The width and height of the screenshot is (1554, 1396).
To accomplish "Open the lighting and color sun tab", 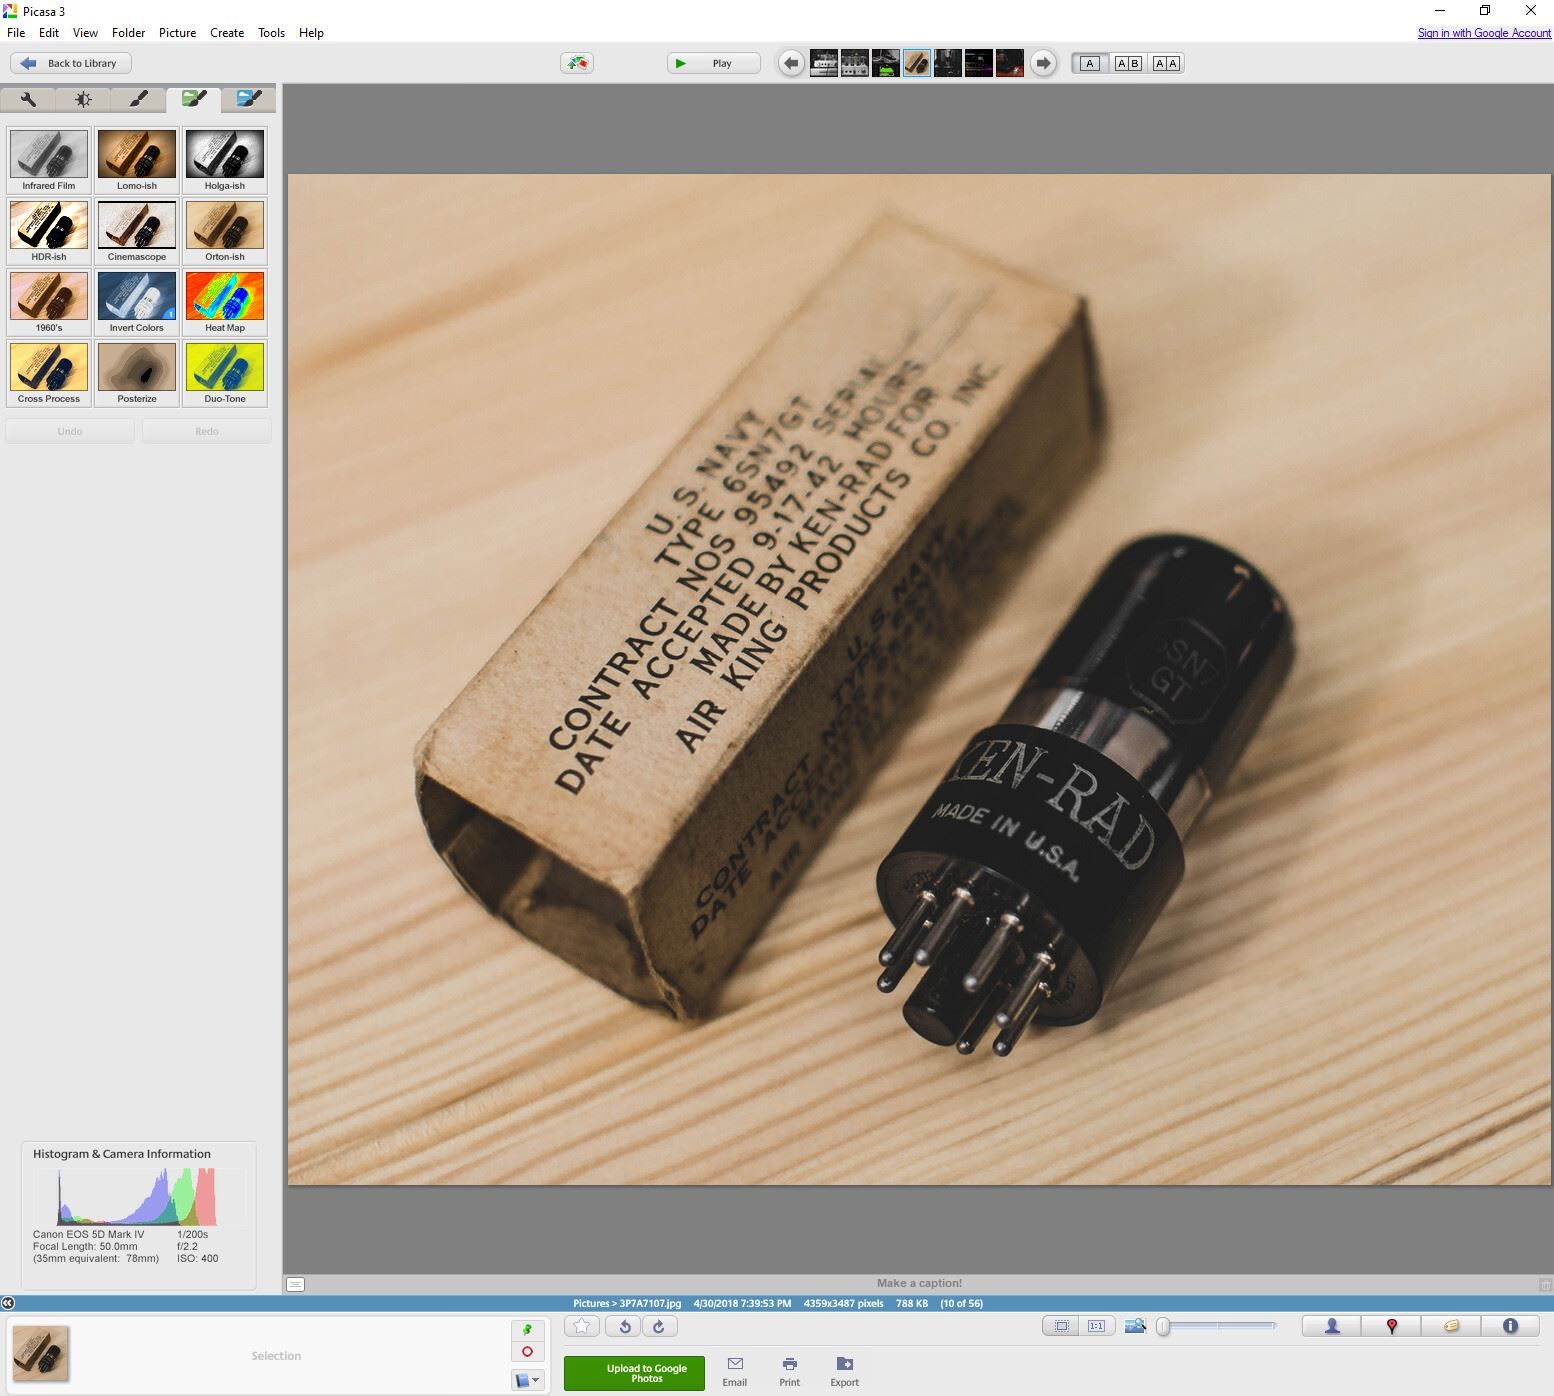I will pyautogui.click(x=83, y=99).
